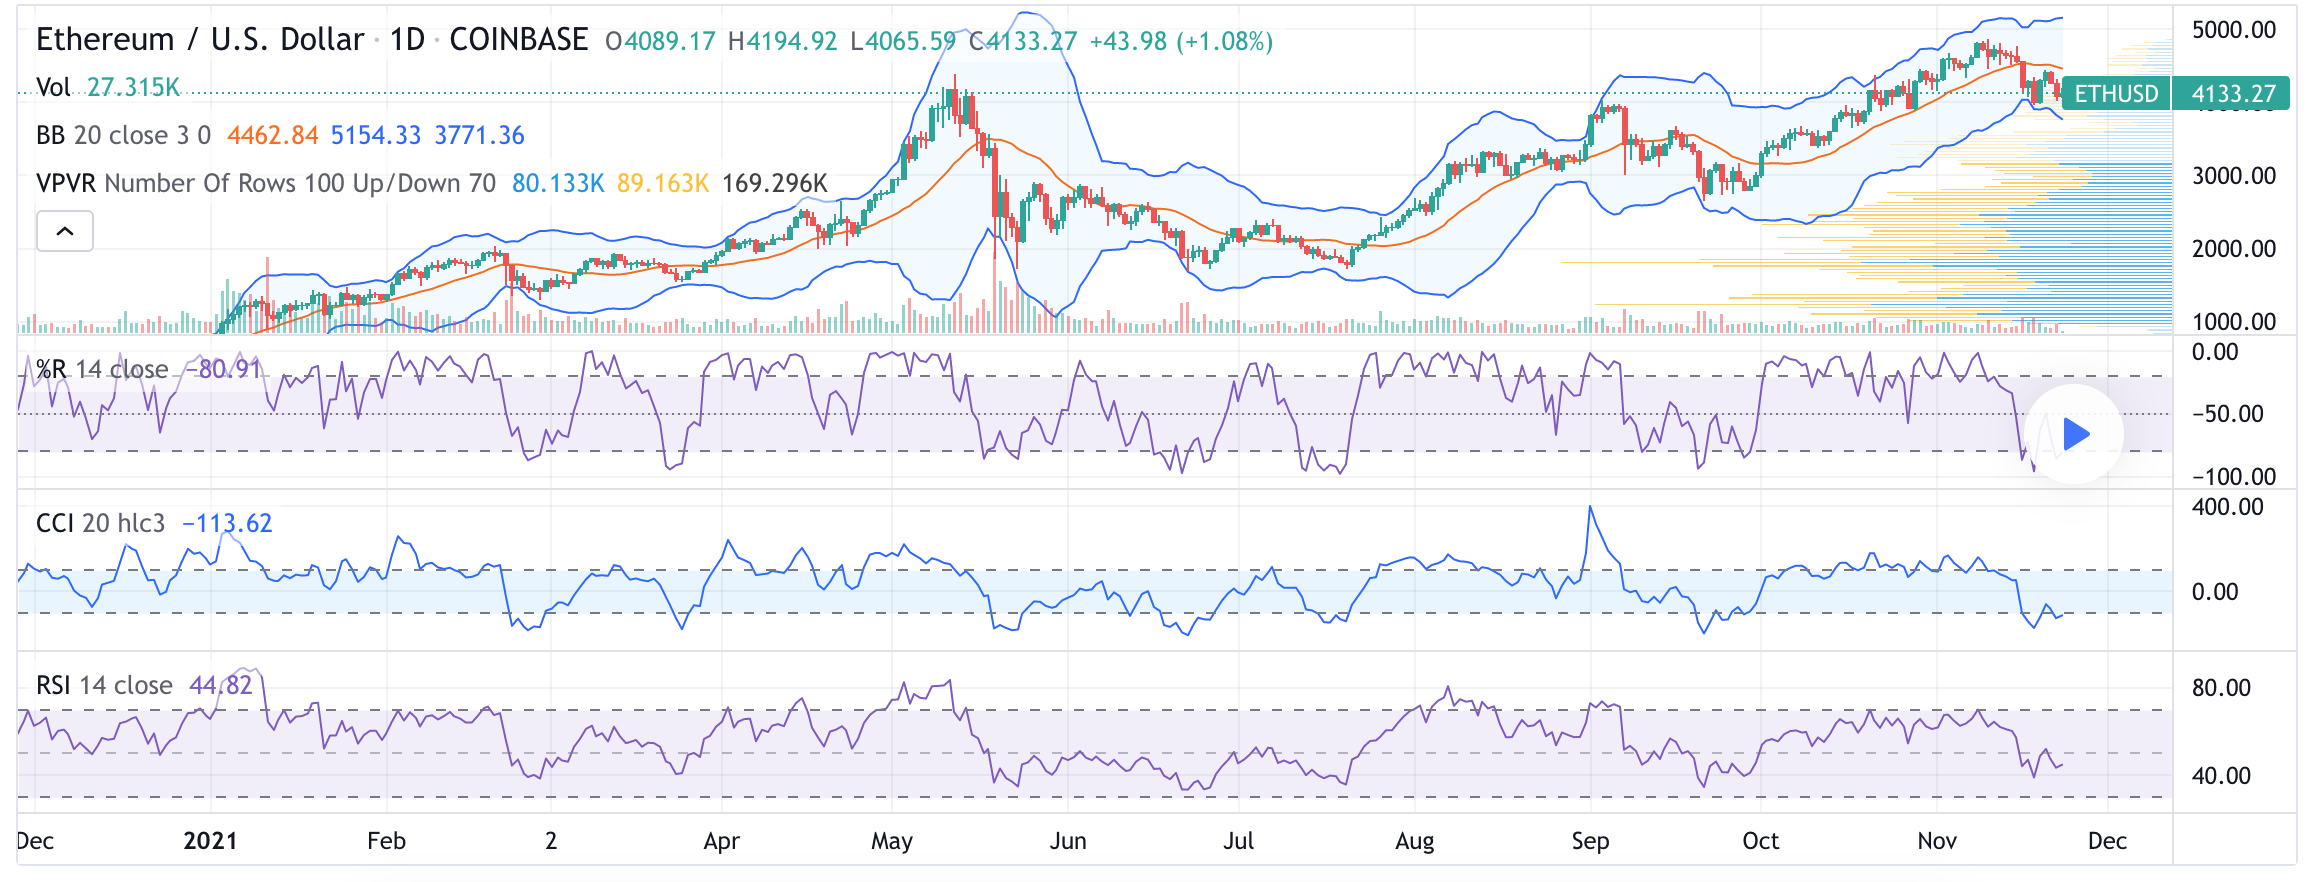Select the %R 14 close indicator label
This screenshot has width=2322, height=882.
[102, 370]
